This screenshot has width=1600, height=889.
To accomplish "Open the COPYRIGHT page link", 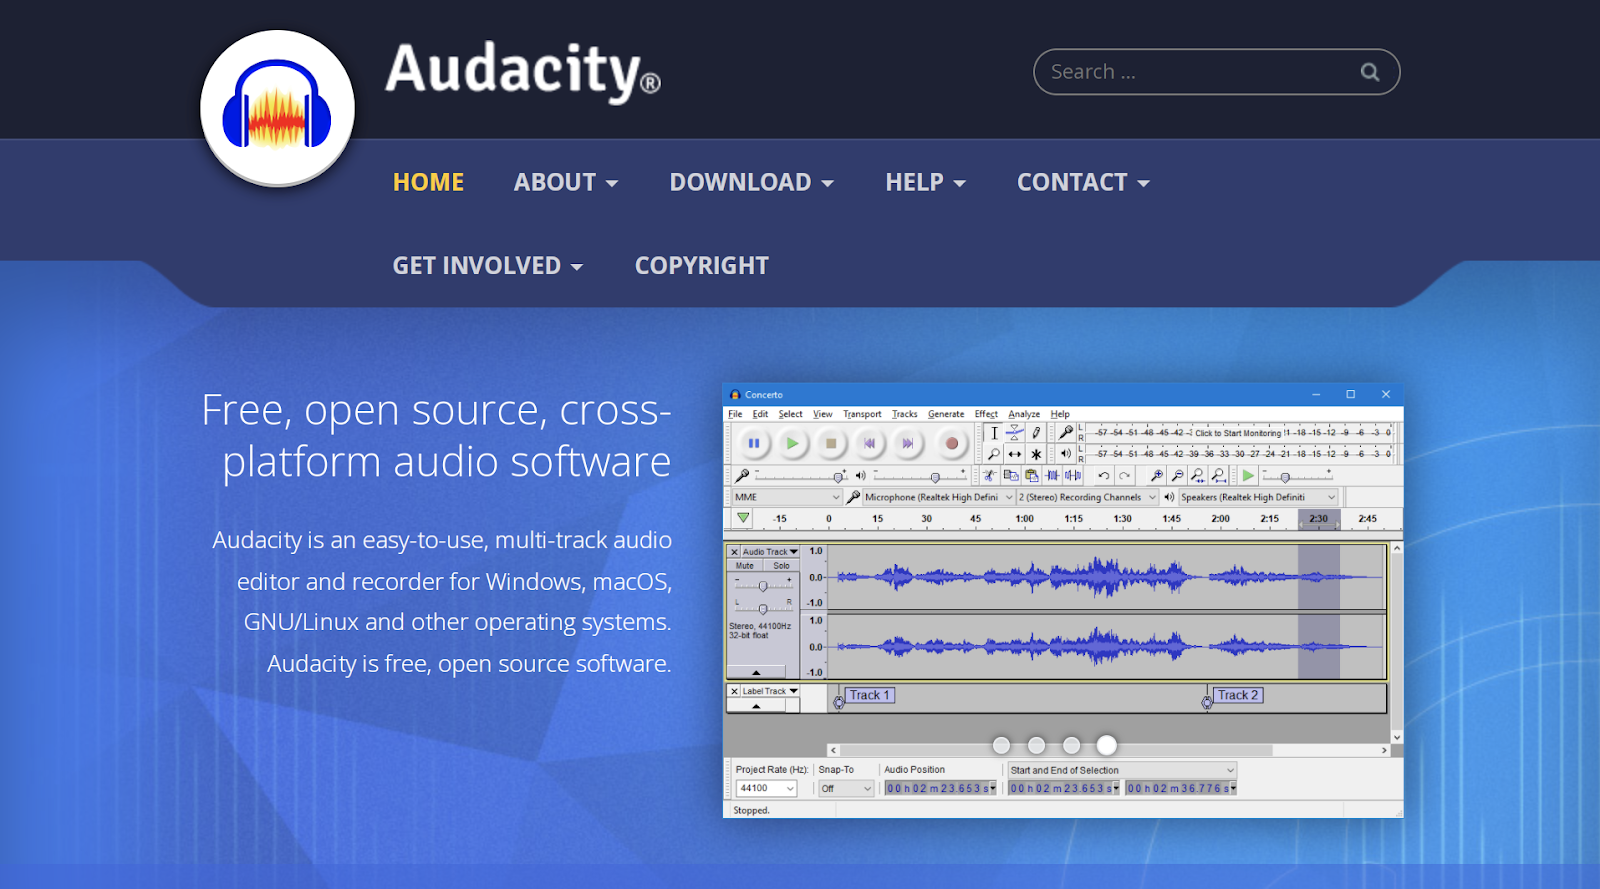I will [701, 266].
